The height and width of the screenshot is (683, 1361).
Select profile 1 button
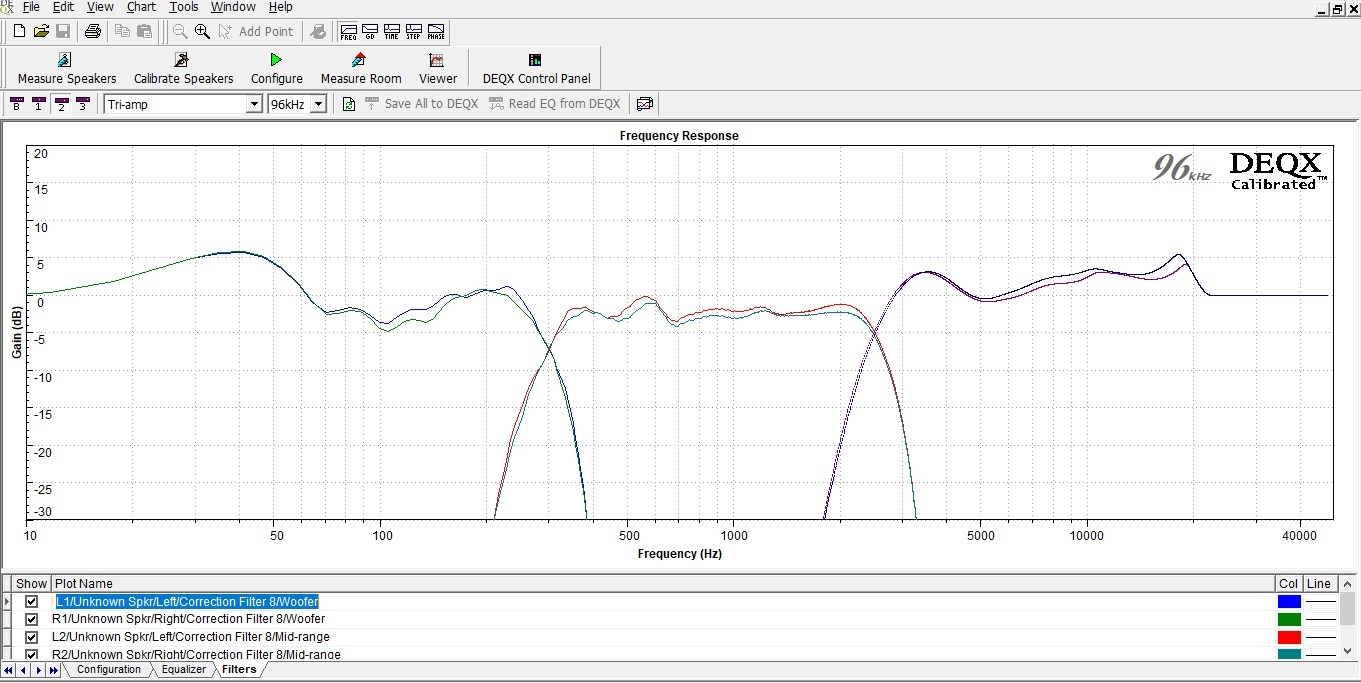pyautogui.click(x=38, y=103)
